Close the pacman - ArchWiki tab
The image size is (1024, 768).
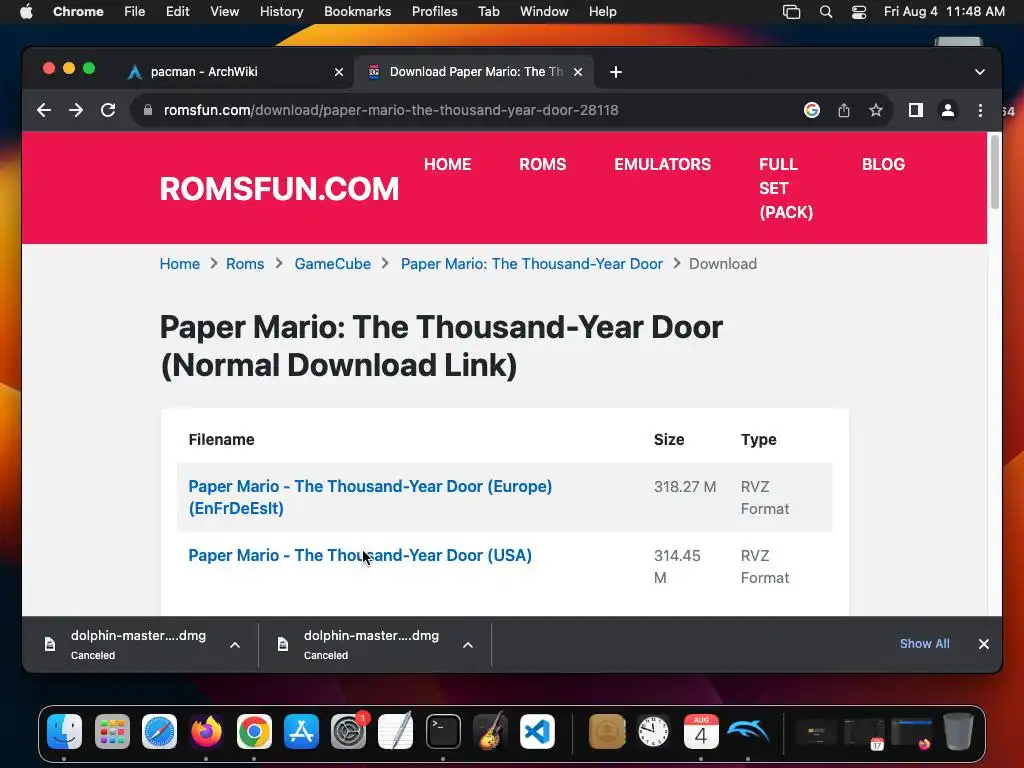tap(339, 72)
